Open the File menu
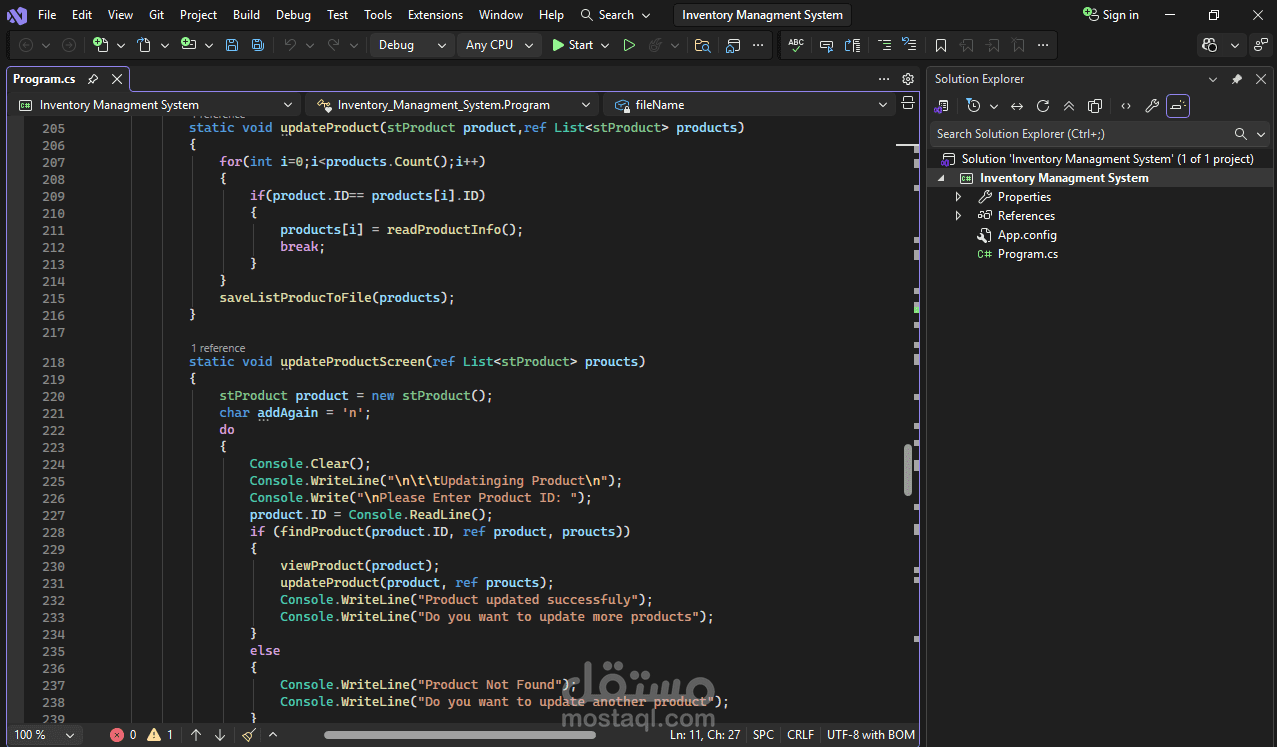This screenshot has height=747, width=1277. coord(47,15)
